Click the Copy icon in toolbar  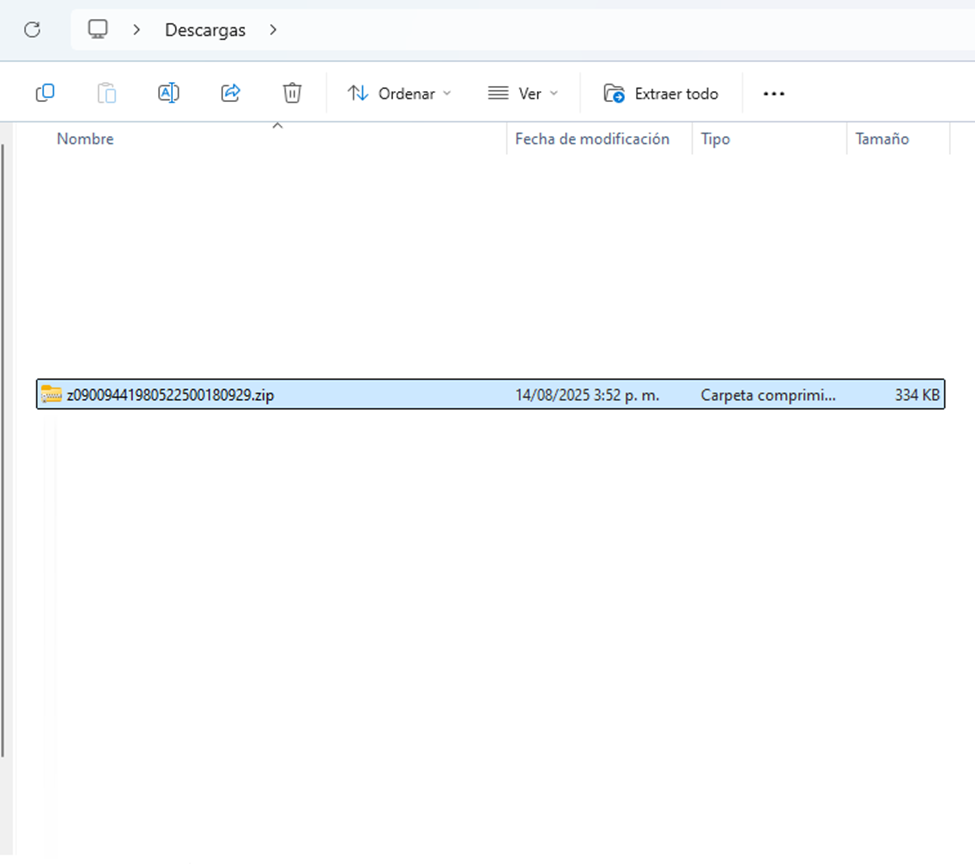(45, 93)
